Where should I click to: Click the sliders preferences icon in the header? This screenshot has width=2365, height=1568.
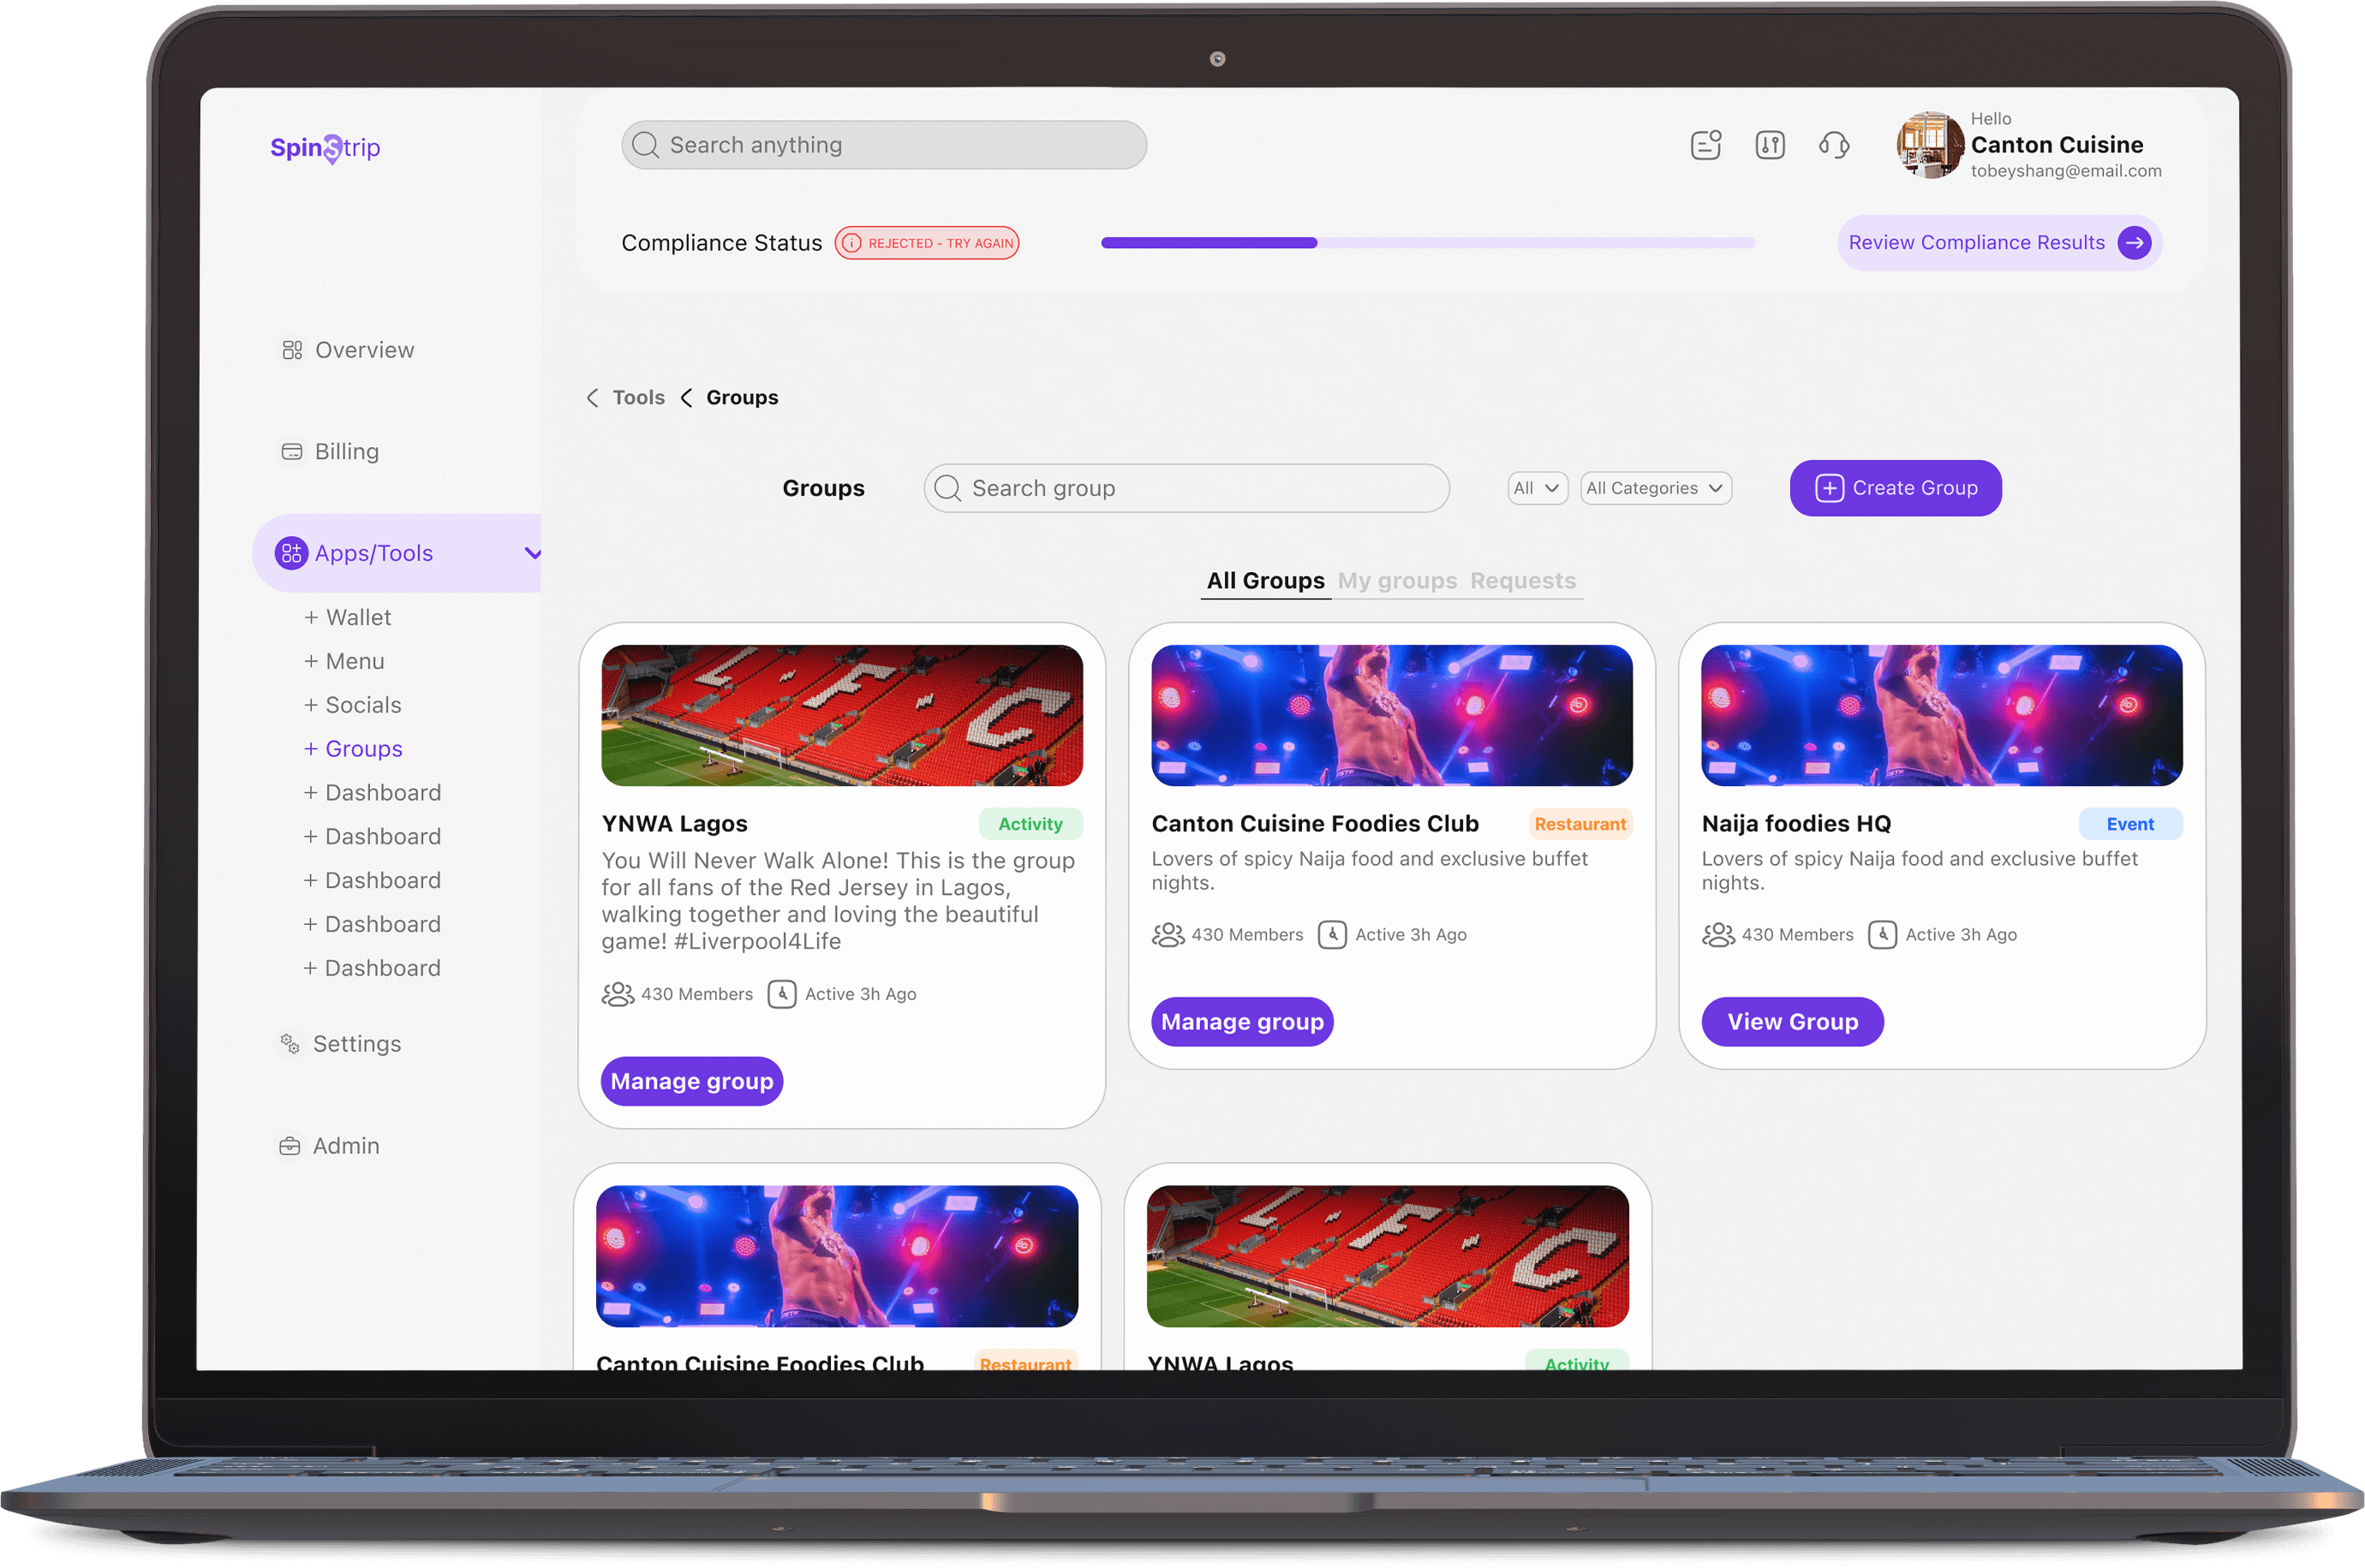pyautogui.click(x=1770, y=145)
